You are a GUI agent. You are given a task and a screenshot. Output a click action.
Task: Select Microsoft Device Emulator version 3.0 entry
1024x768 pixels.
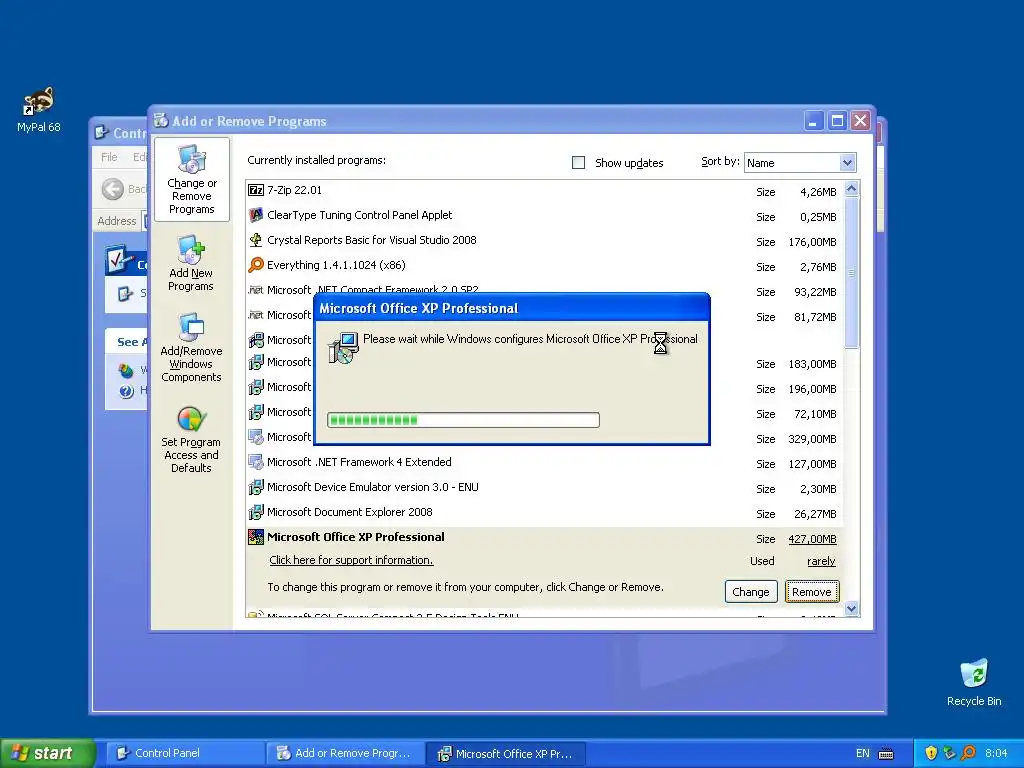tap(545, 487)
